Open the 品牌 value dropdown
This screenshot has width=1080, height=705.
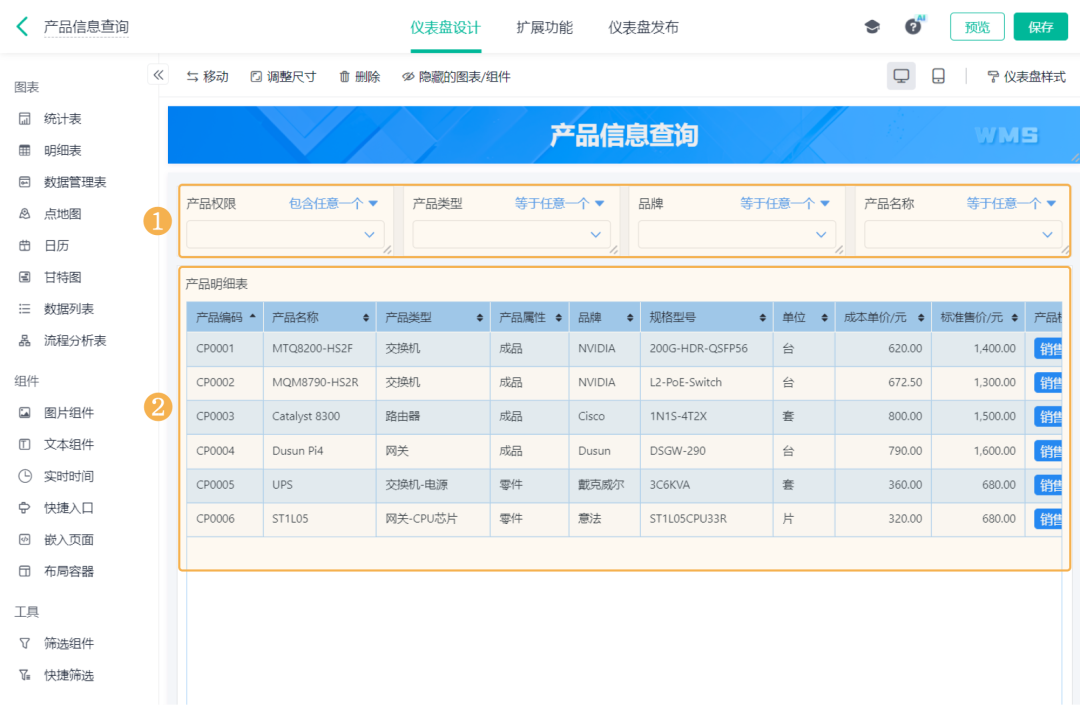[x=737, y=235]
